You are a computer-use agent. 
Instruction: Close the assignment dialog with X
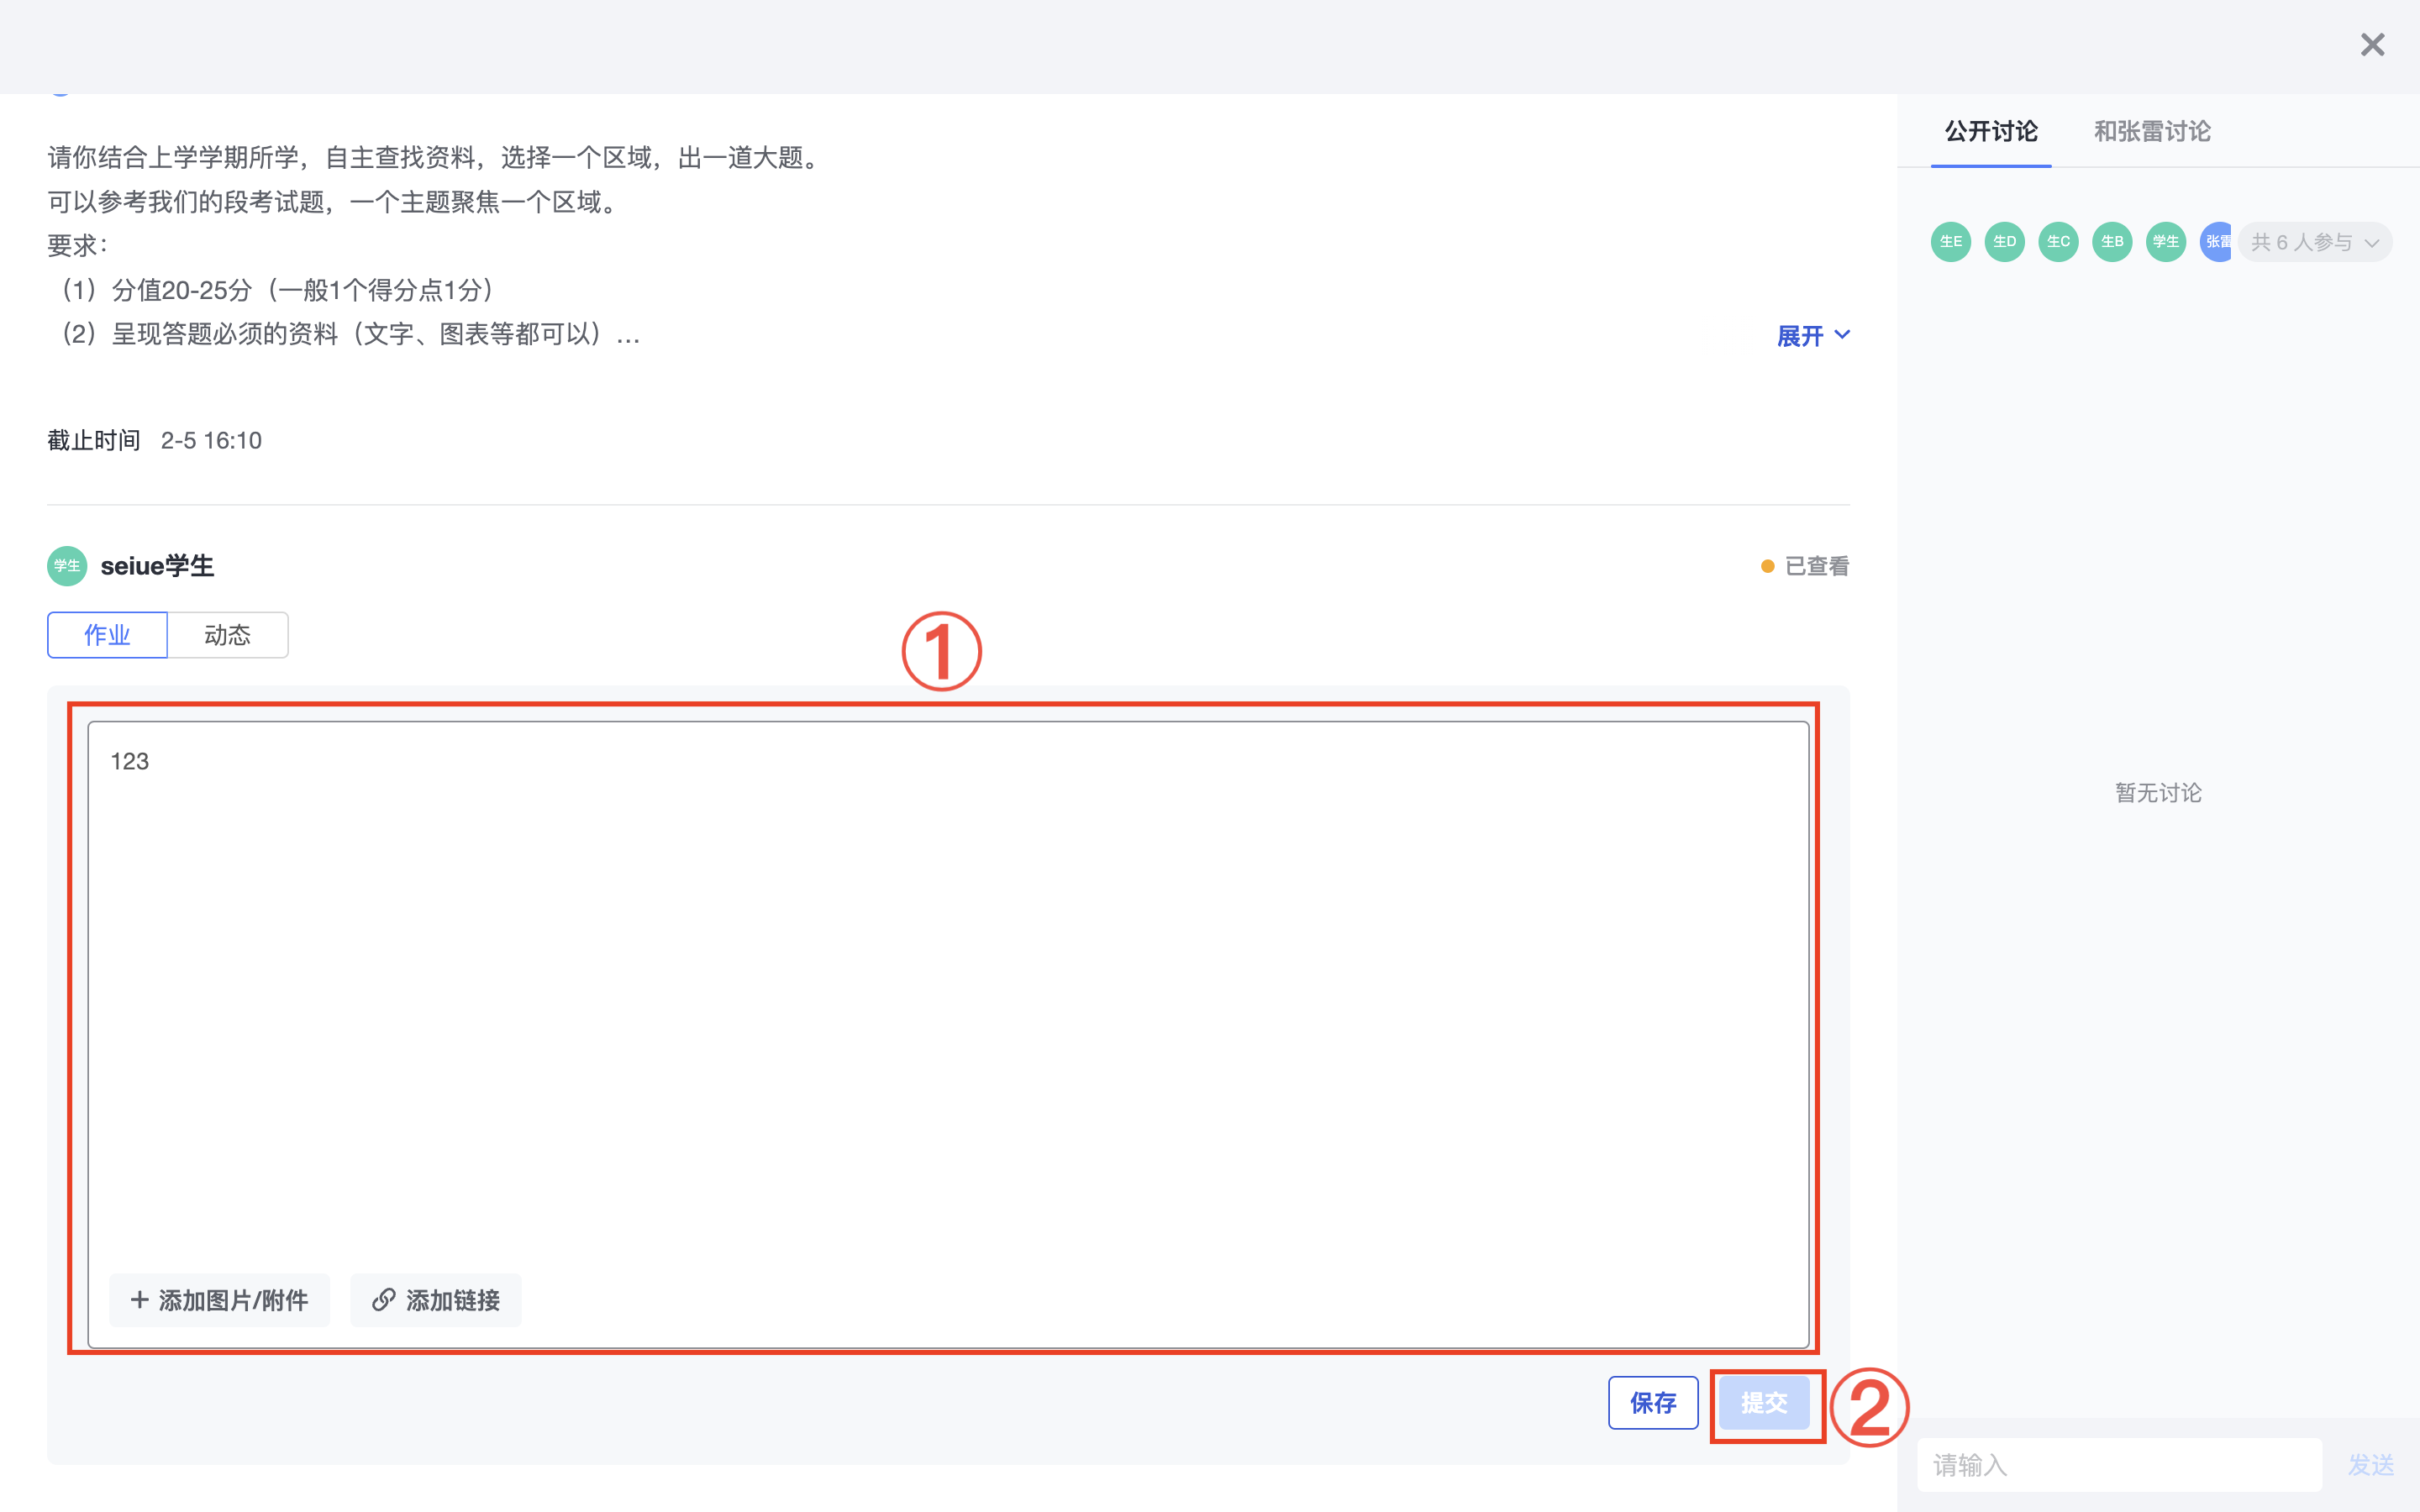point(2372,45)
